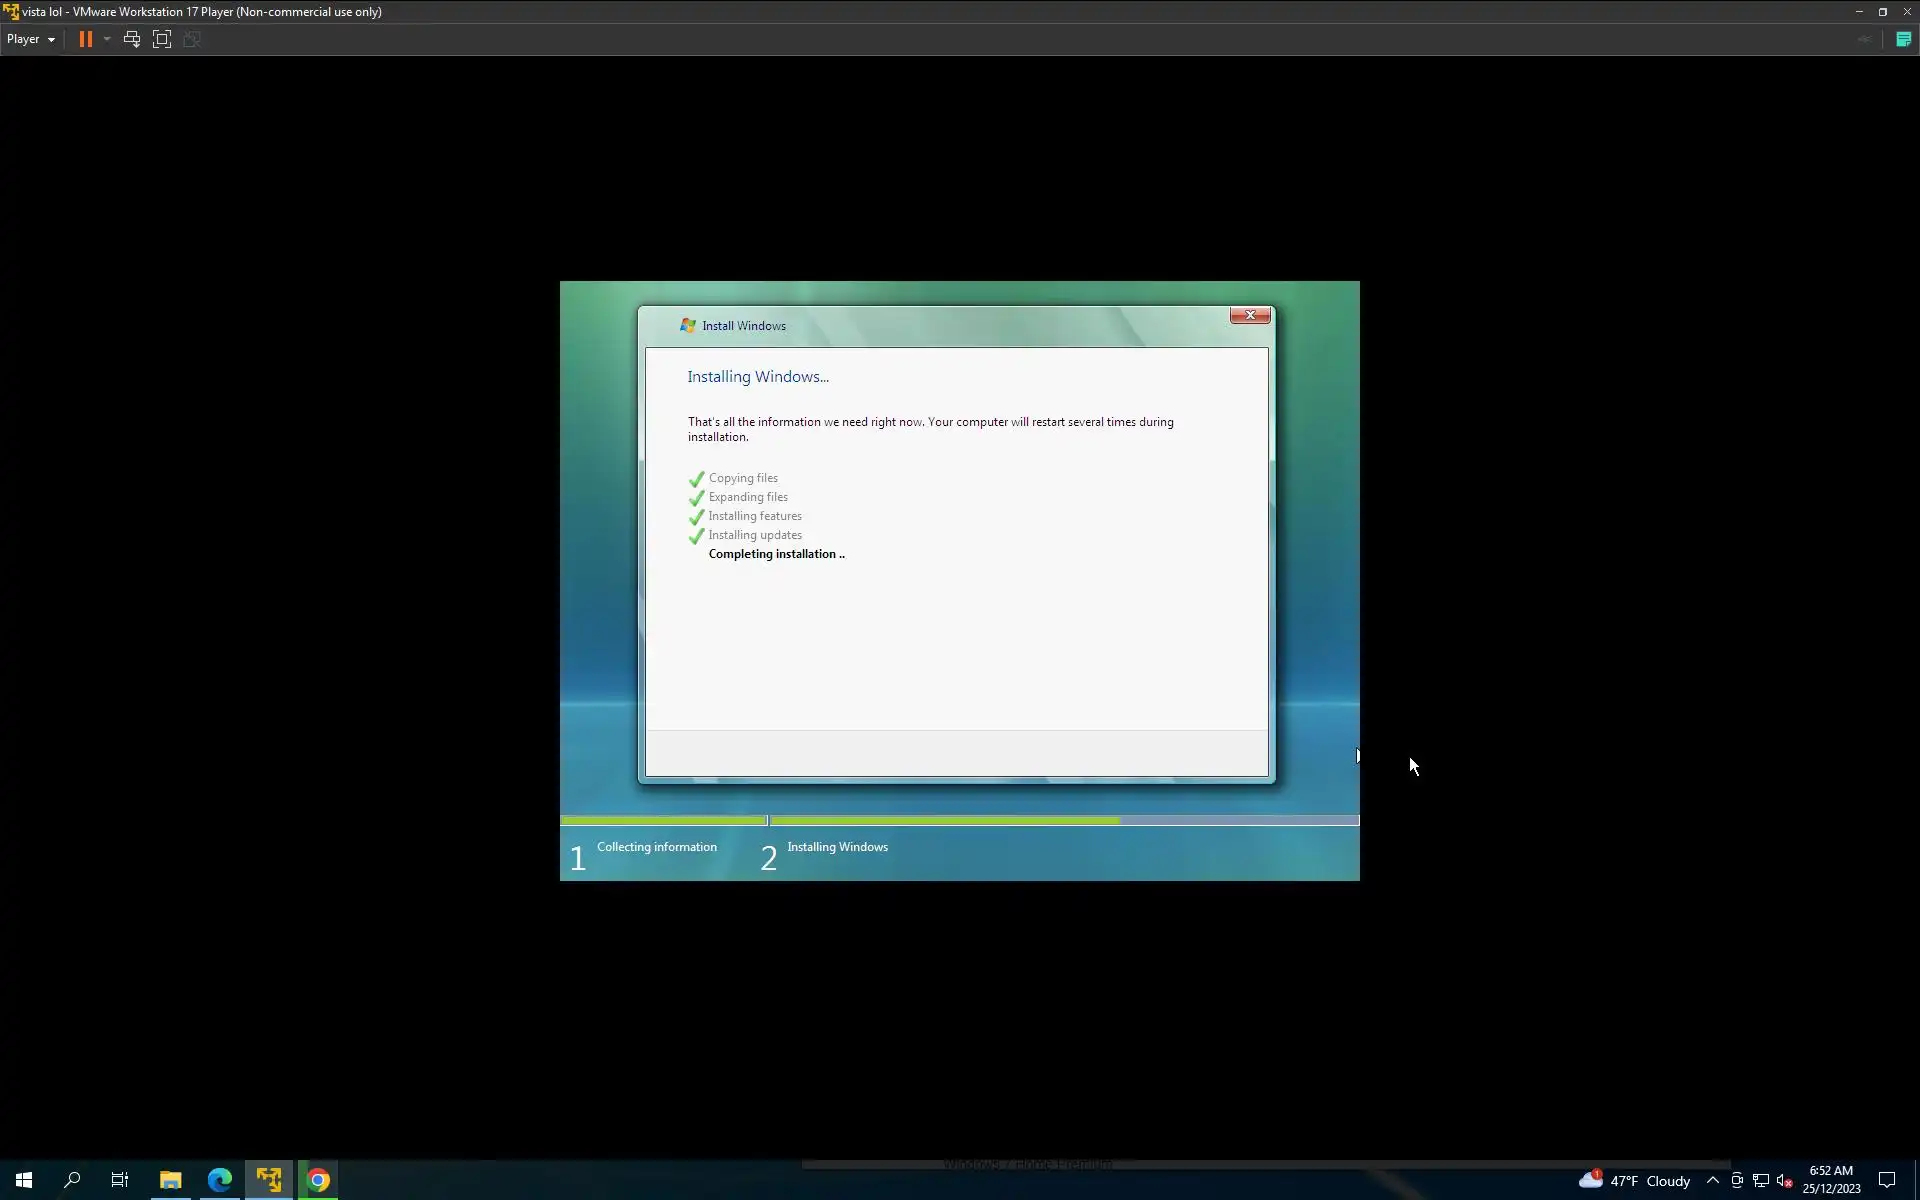Image resolution: width=1920 pixels, height=1200 pixels.
Task: Launch Microsoft Edge from the taskbar
Action: 220,1180
